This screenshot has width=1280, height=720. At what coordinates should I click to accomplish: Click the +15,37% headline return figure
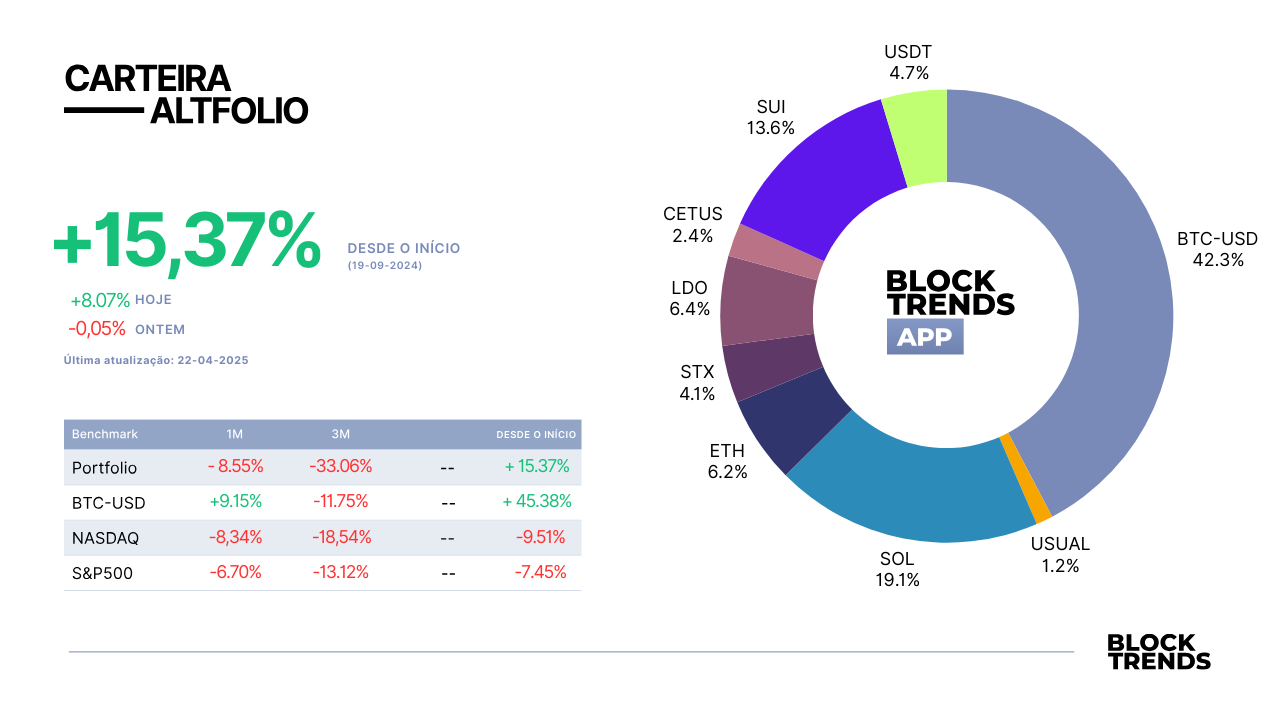[187, 241]
